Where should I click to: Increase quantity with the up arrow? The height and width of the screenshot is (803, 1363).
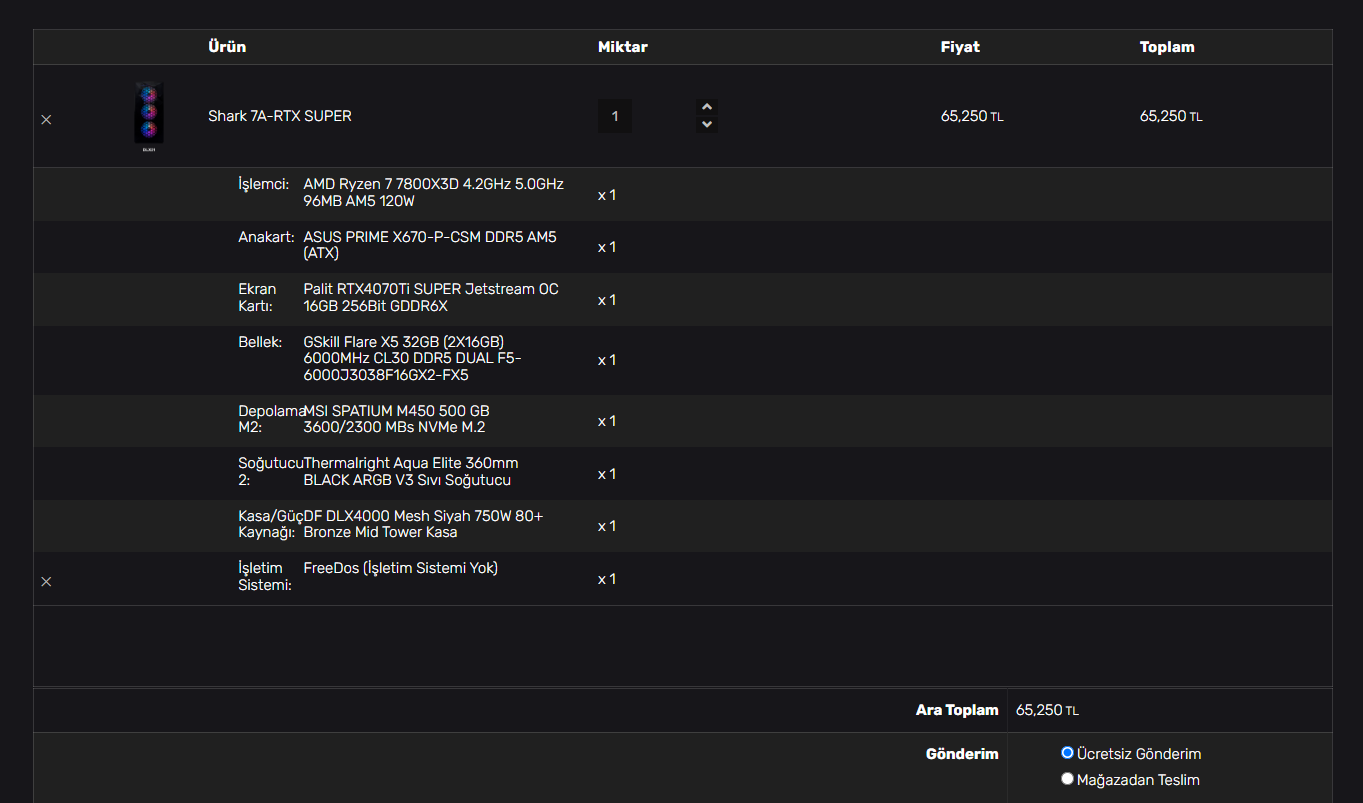pos(707,107)
